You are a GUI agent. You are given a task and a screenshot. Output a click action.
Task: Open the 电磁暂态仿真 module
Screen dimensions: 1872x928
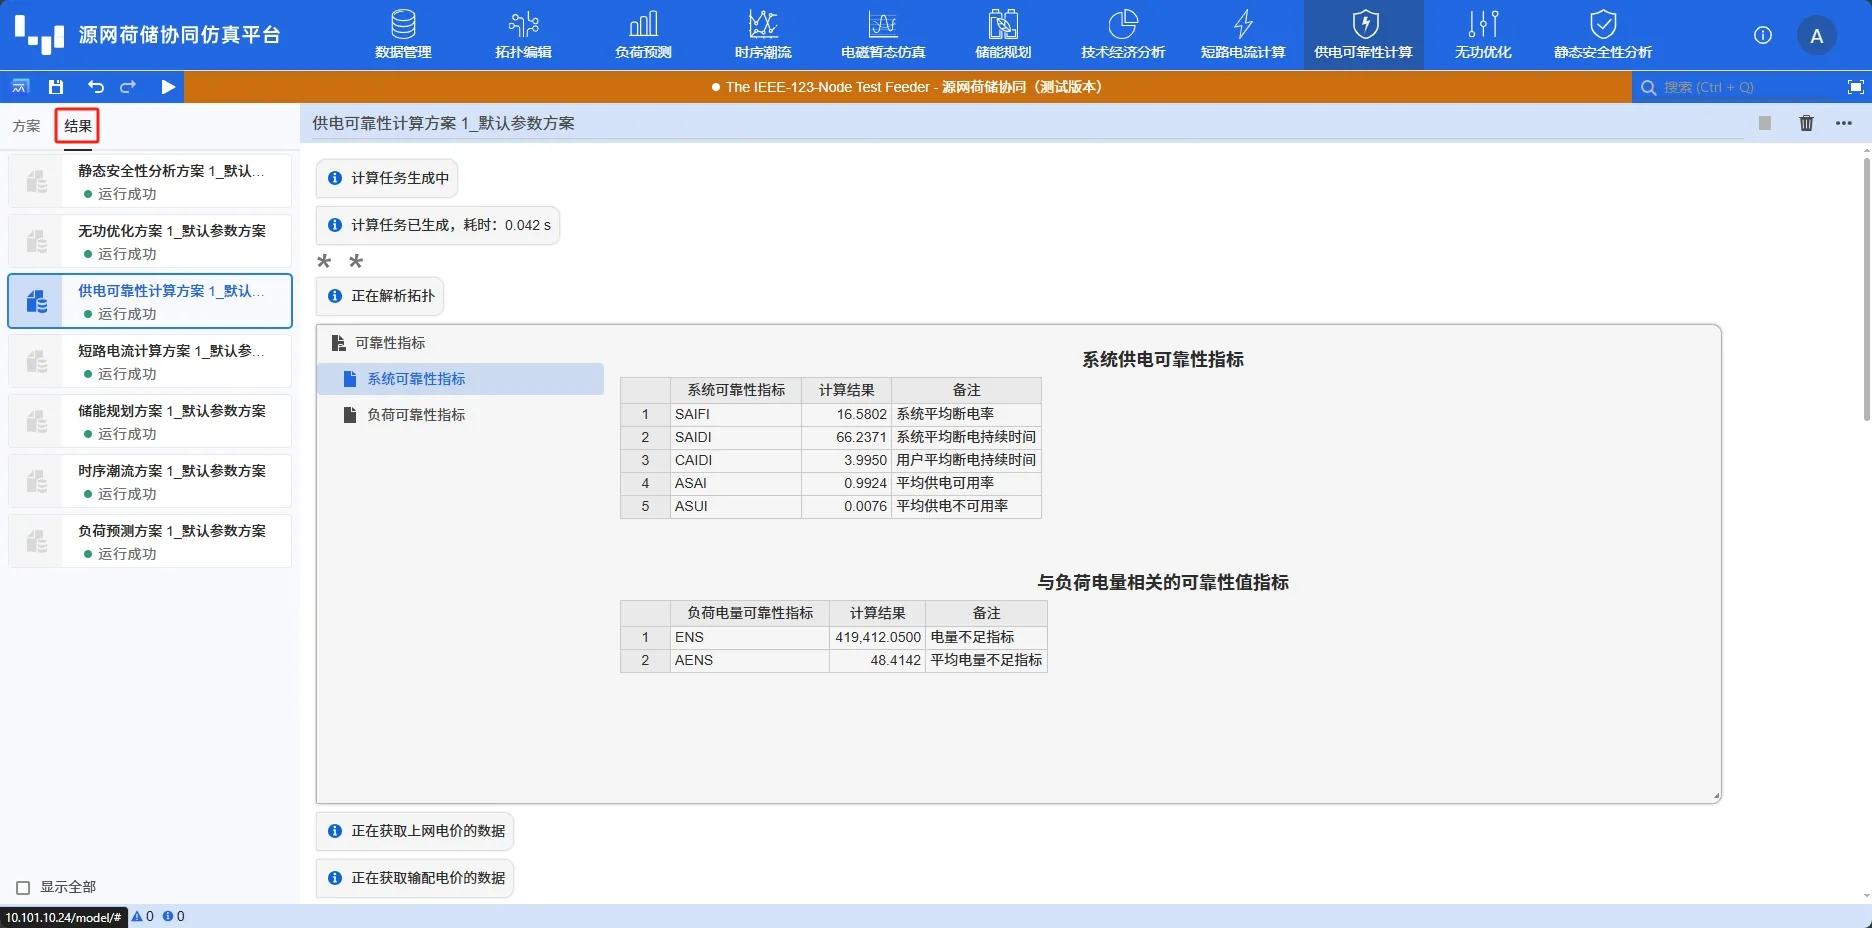883,35
